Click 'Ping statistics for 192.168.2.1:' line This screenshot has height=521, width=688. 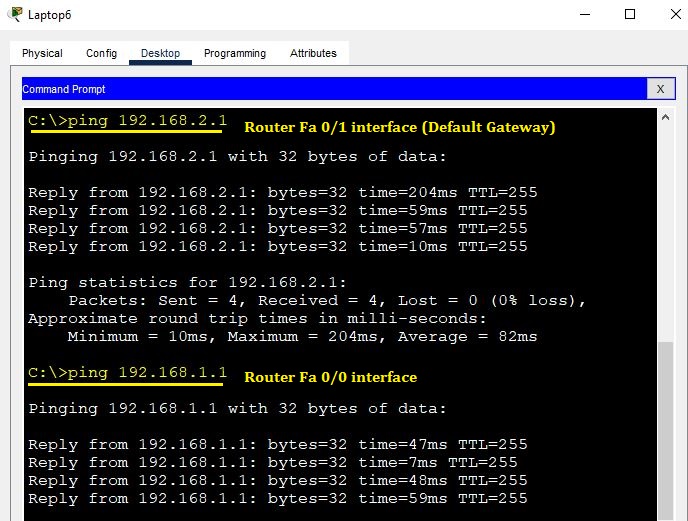(x=187, y=282)
